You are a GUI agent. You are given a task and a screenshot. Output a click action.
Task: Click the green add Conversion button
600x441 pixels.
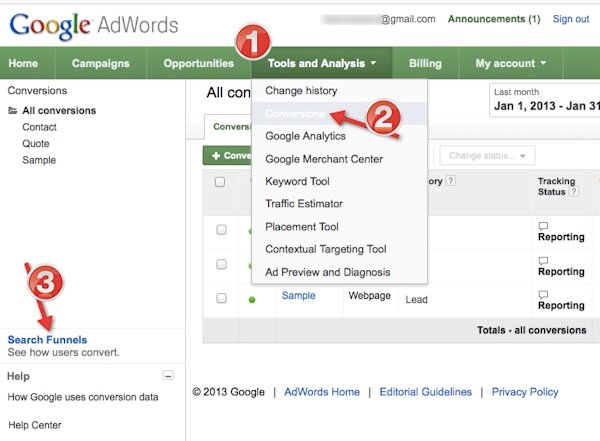click(227, 155)
